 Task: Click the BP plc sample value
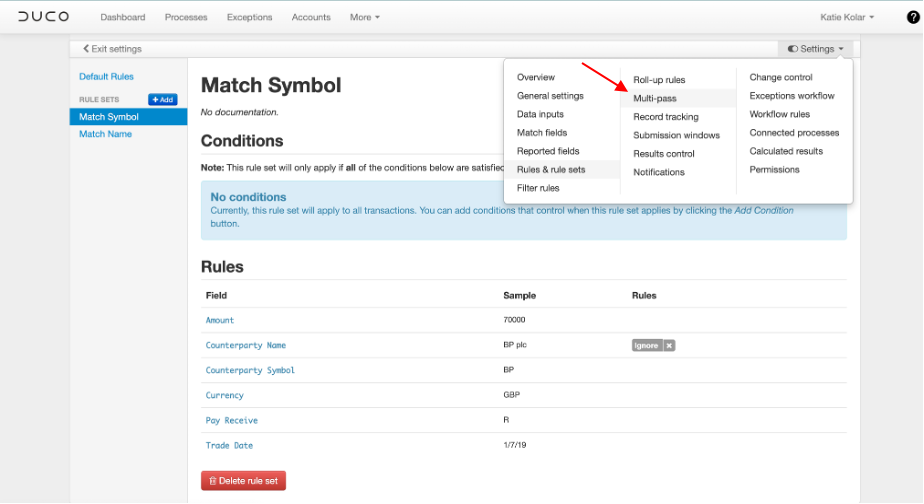point(515,345)
